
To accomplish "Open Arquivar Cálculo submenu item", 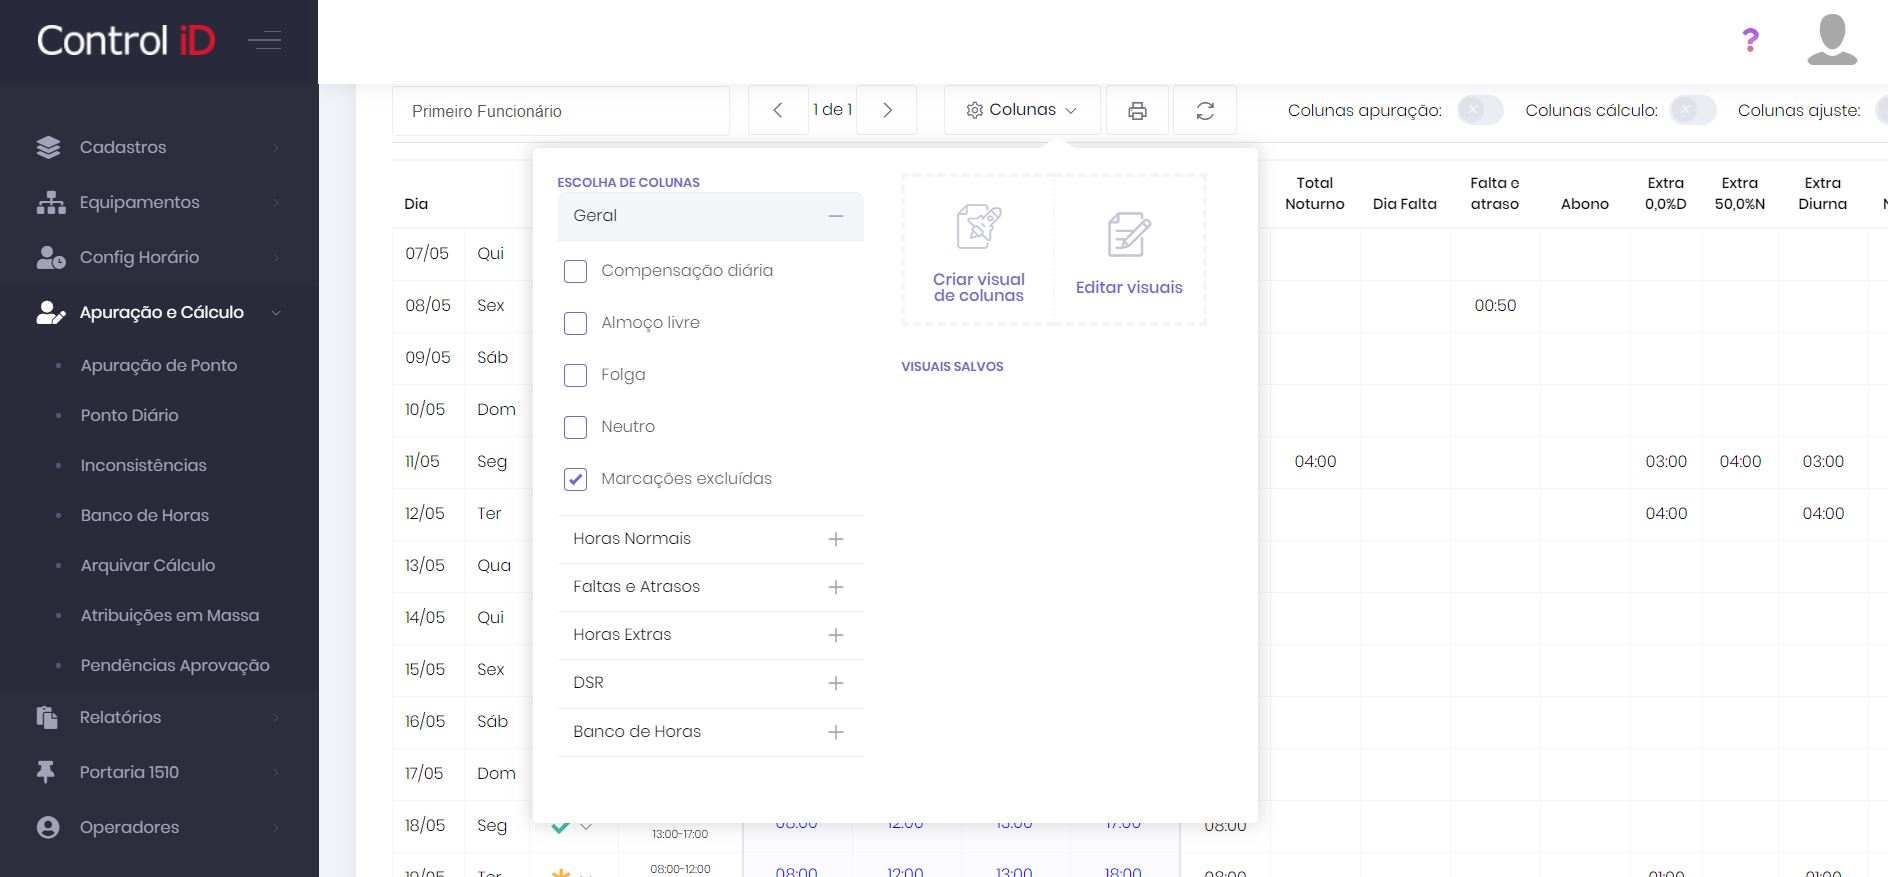I will 148,565.
